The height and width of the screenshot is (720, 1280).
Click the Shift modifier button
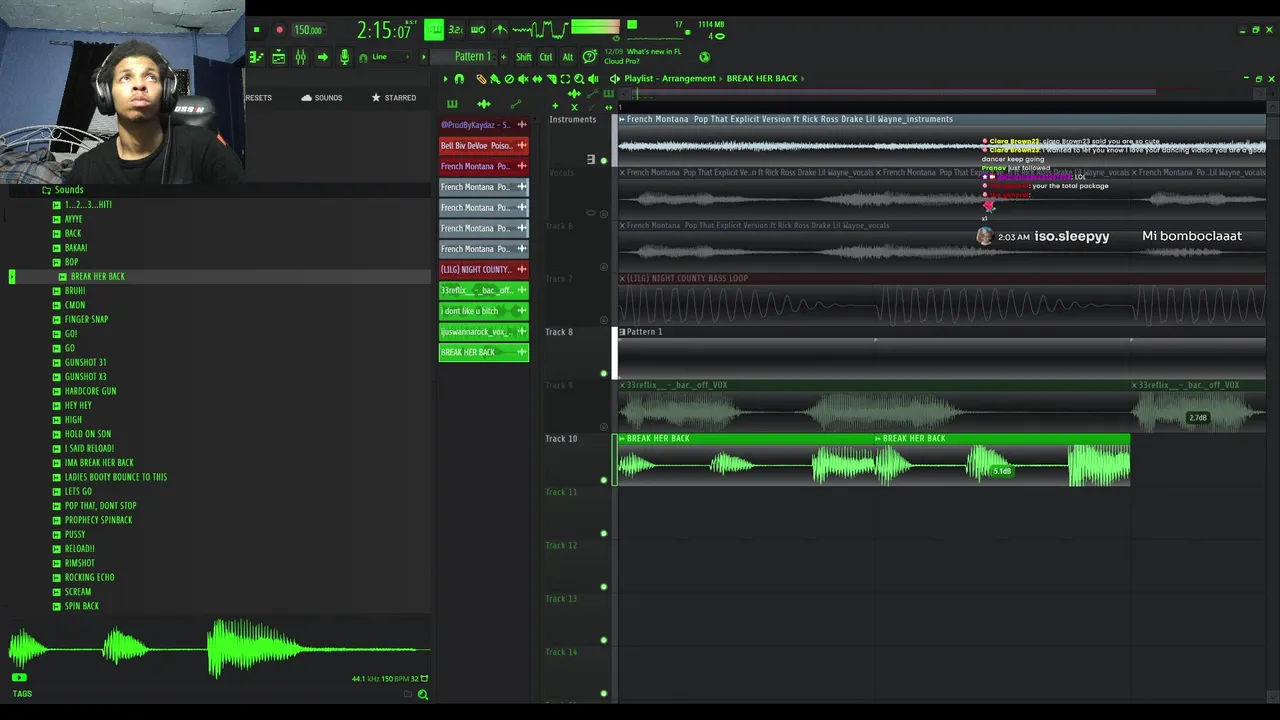point(524,57)
